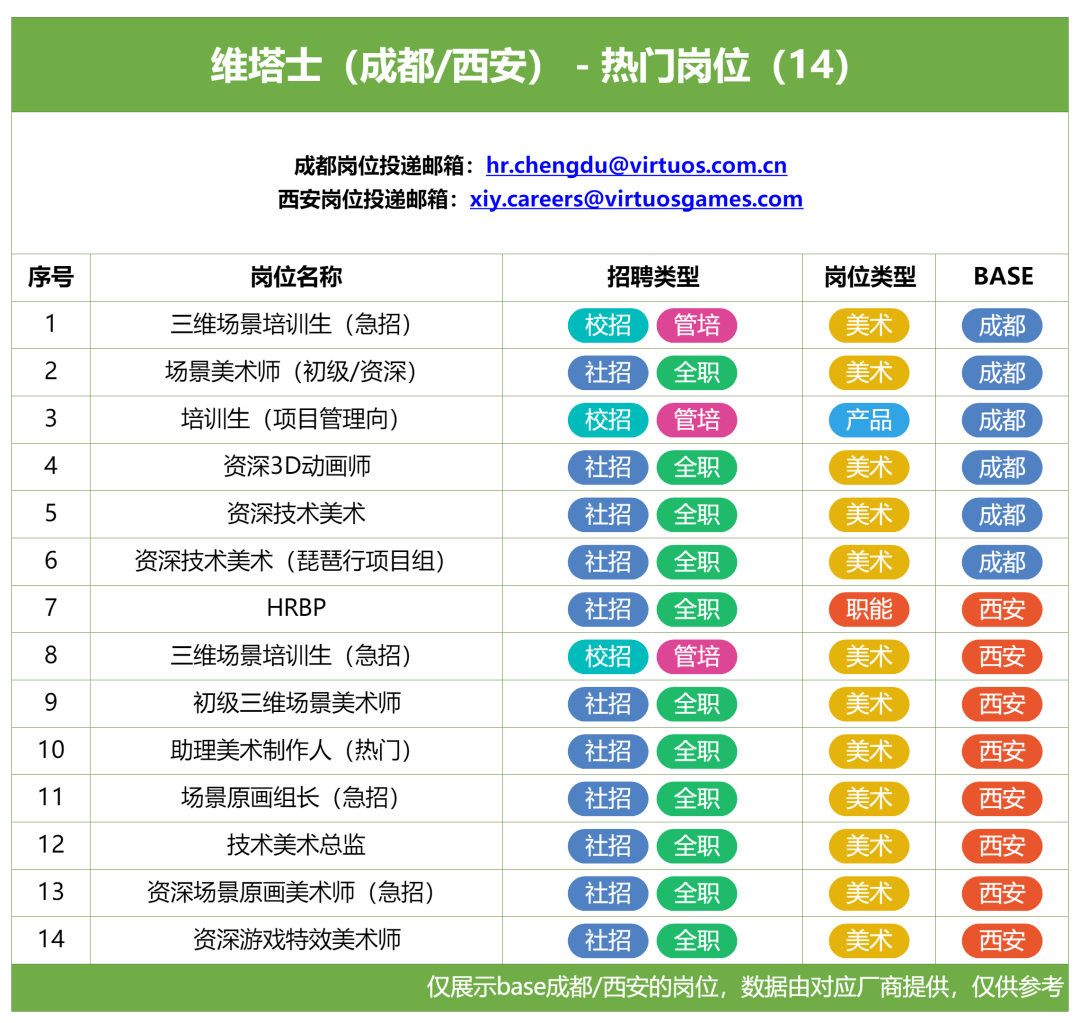The image size is (1080, 1023).
Task: Select 初级三维场景美术师 job title
Action: (x=296, y=703)
